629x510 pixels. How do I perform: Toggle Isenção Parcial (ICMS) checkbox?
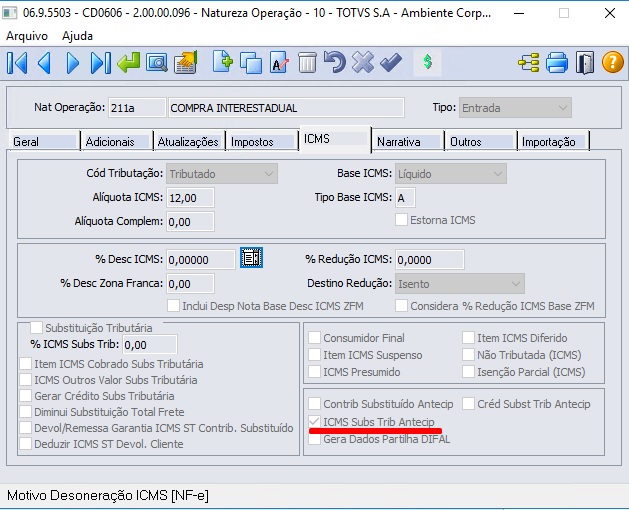coord(468,372)
